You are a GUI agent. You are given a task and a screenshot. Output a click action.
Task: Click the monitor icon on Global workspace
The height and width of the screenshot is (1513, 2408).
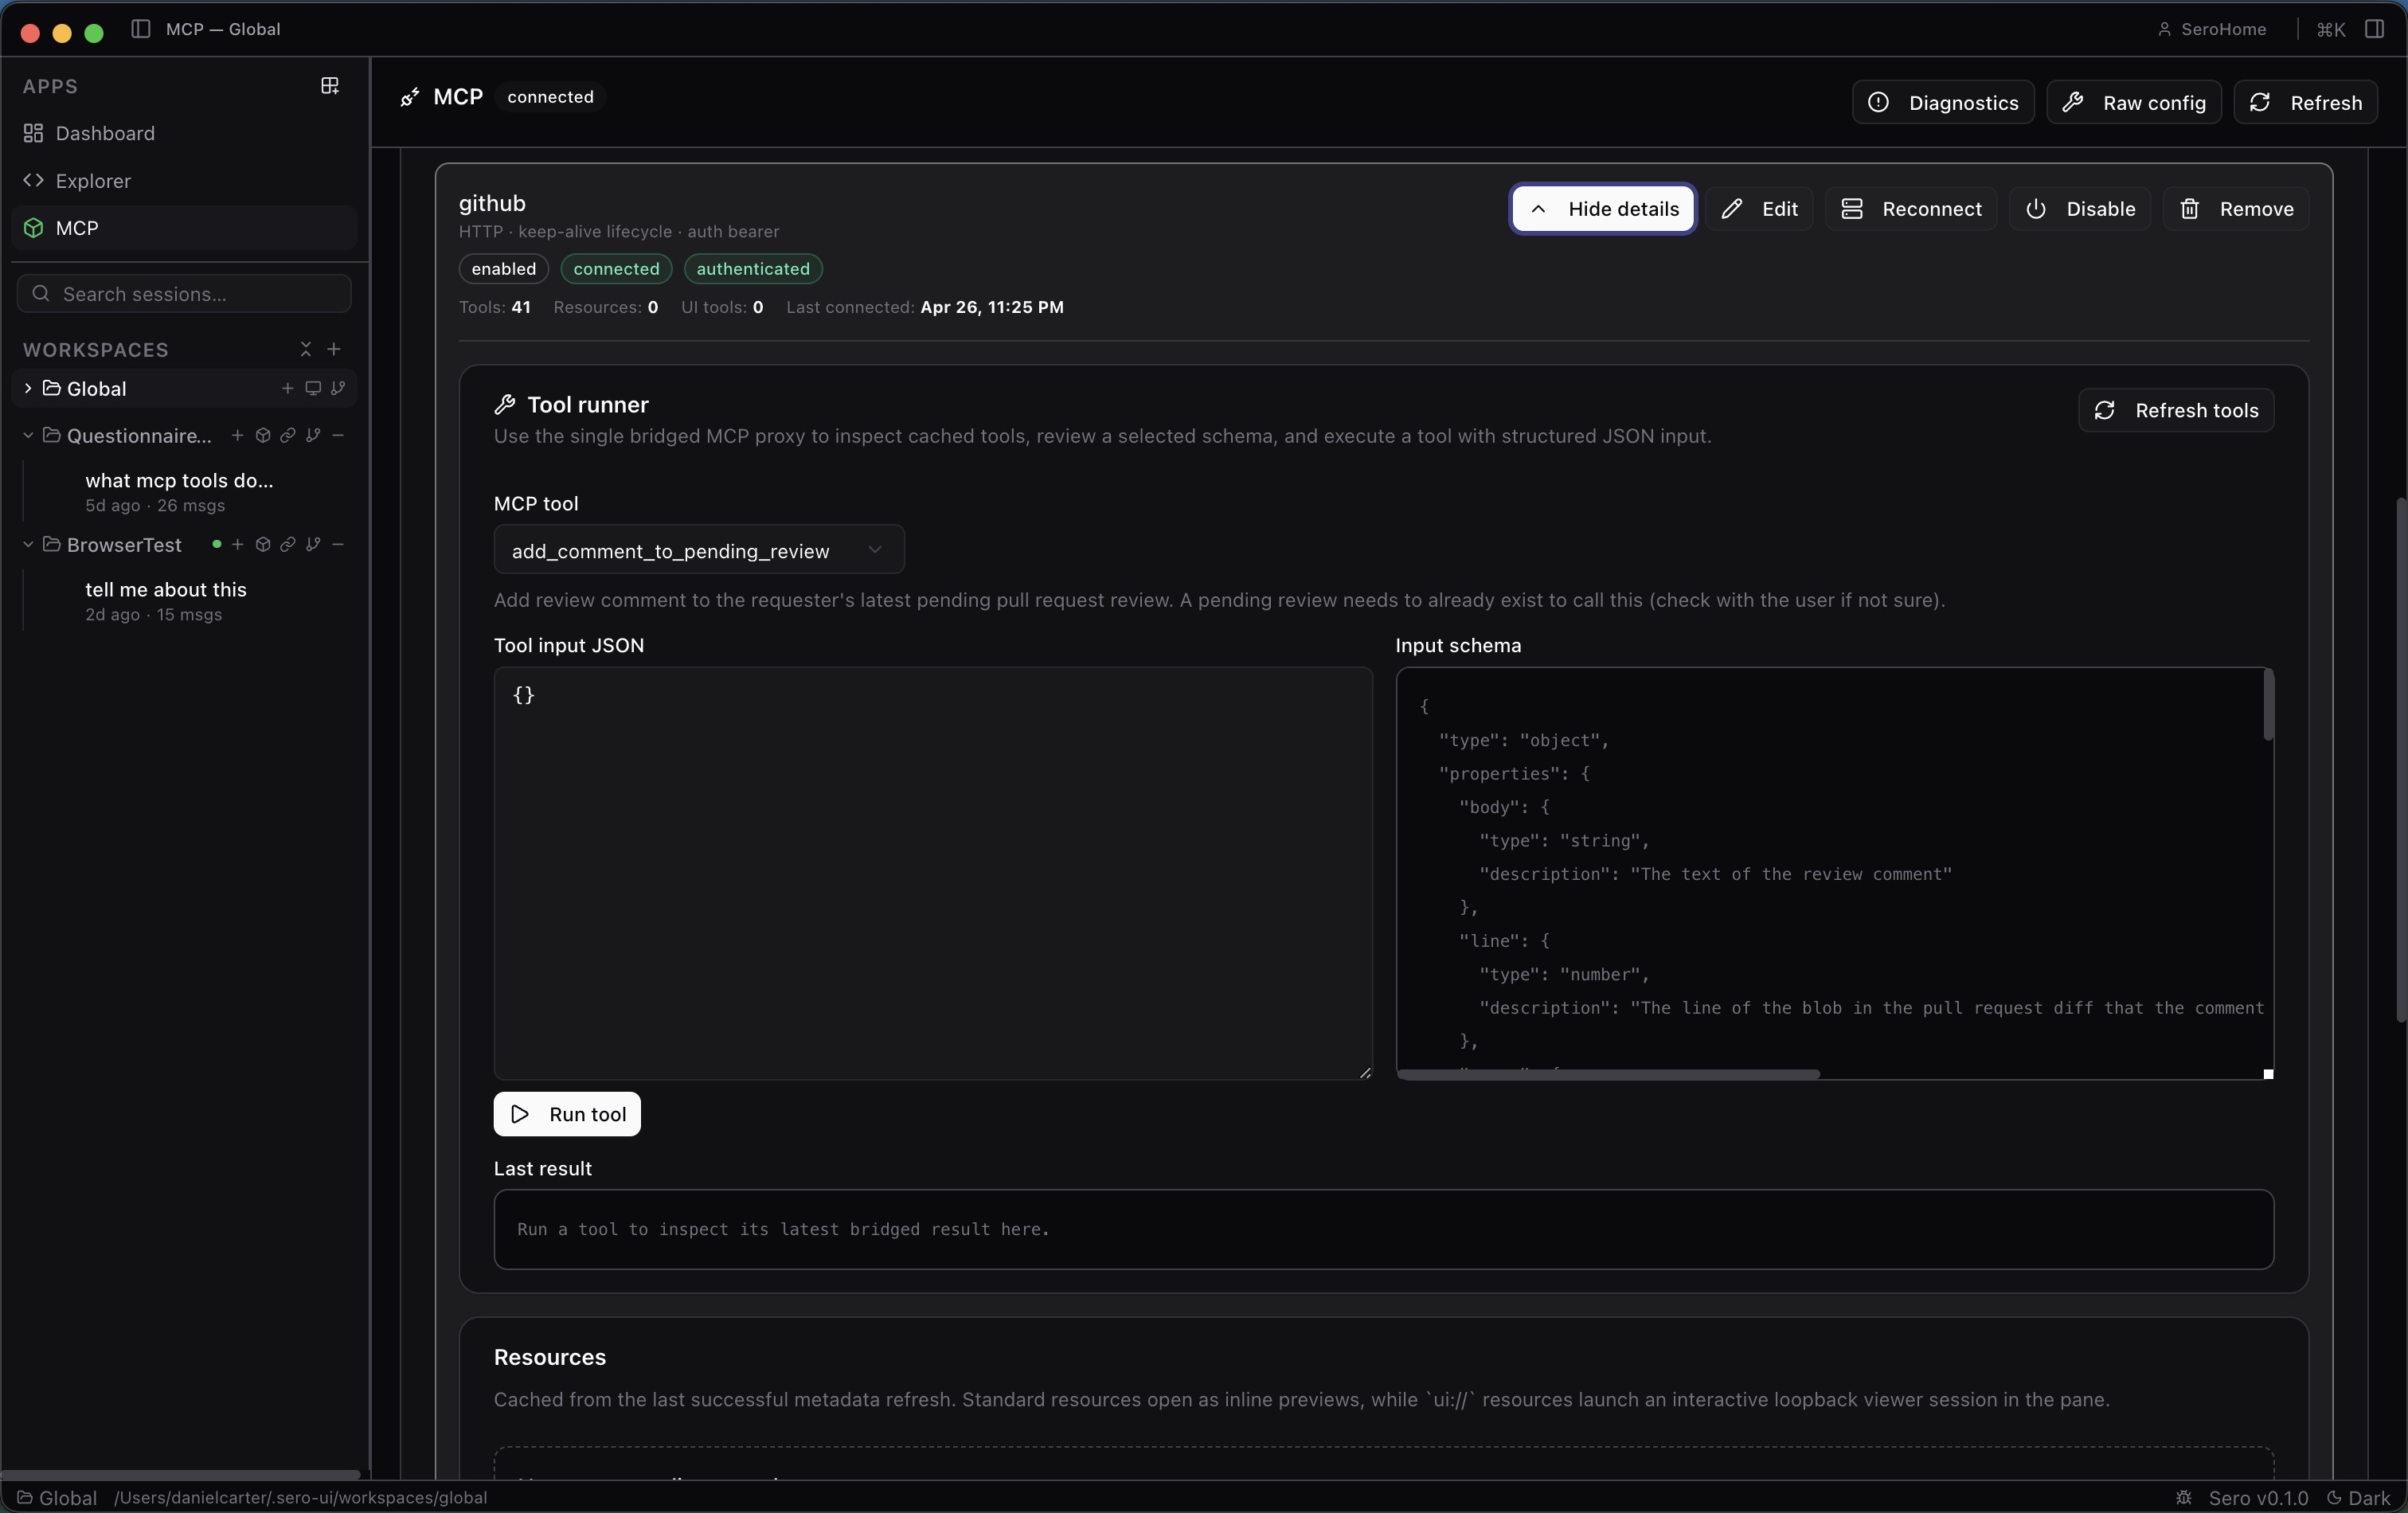[x=313, y=388]
